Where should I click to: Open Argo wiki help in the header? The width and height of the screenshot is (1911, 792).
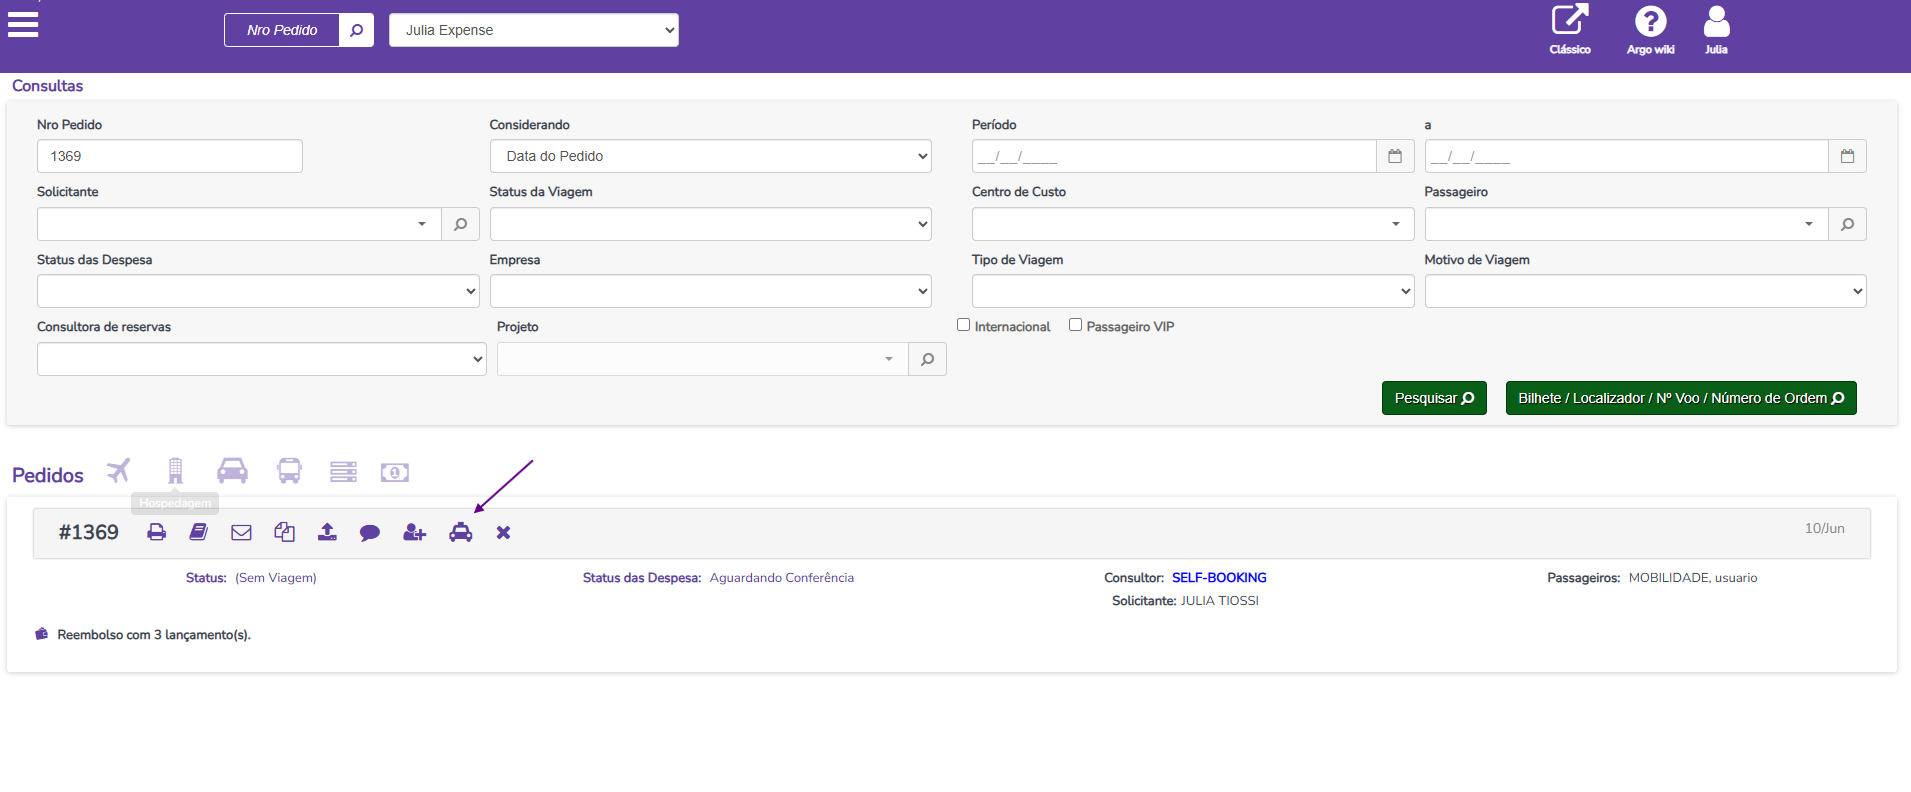(x=1650, y=30)
